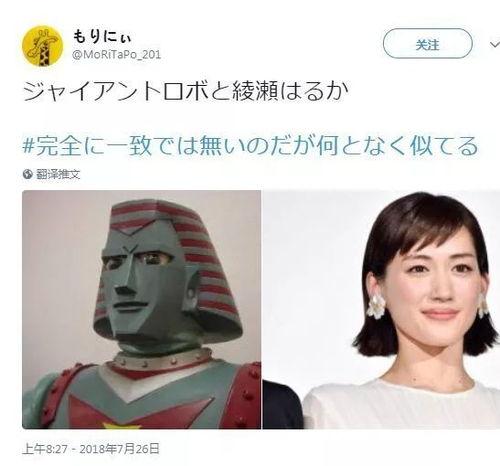This screenshot has width=500, height=466.
Task: Open the Giant Robo photo
Action: [142, 309]
